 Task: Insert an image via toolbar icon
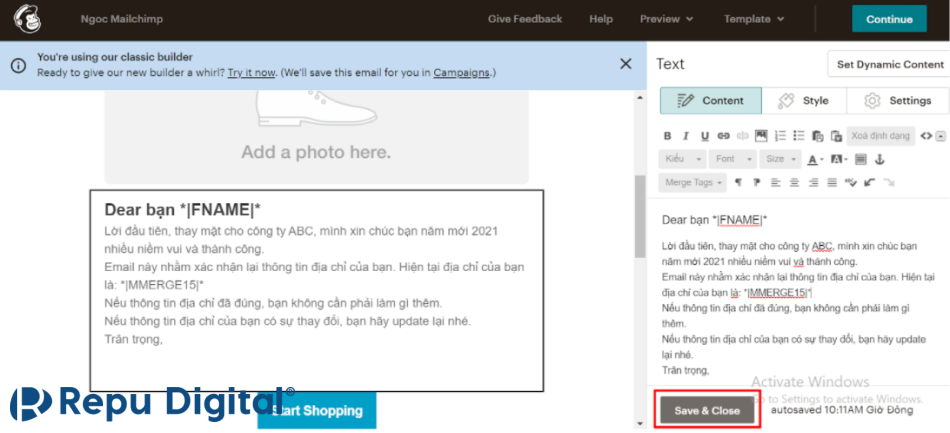point(760,136)
